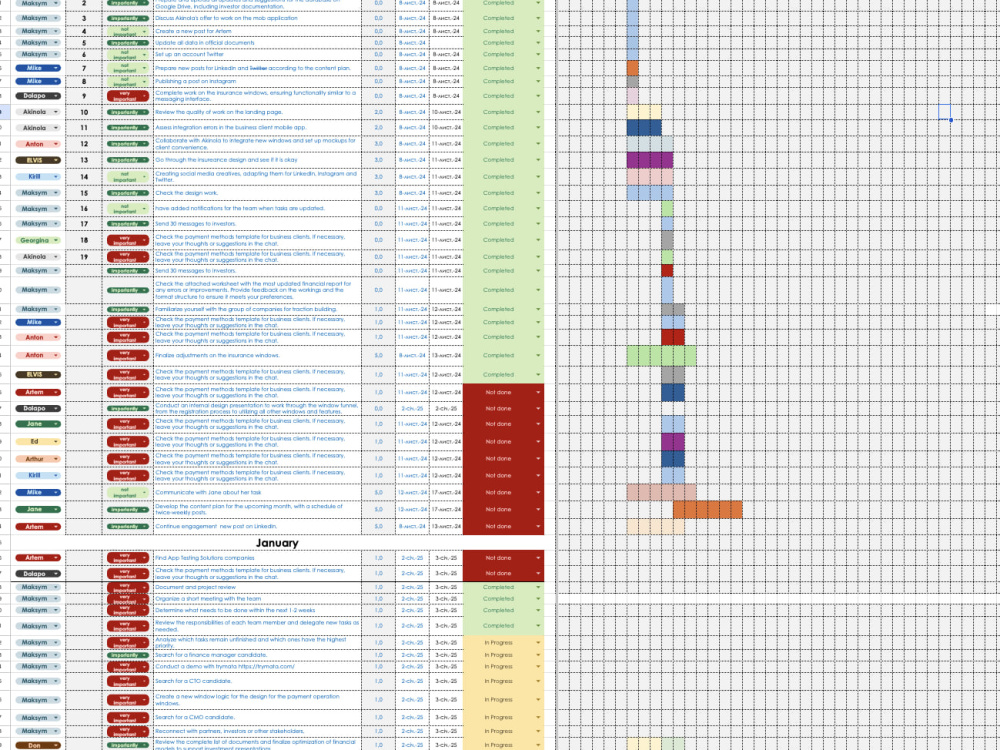Open In Progress status for 'Search for a CMO candidate'
The height and width of the screenshot is (750, 1000).
(503, 717)
